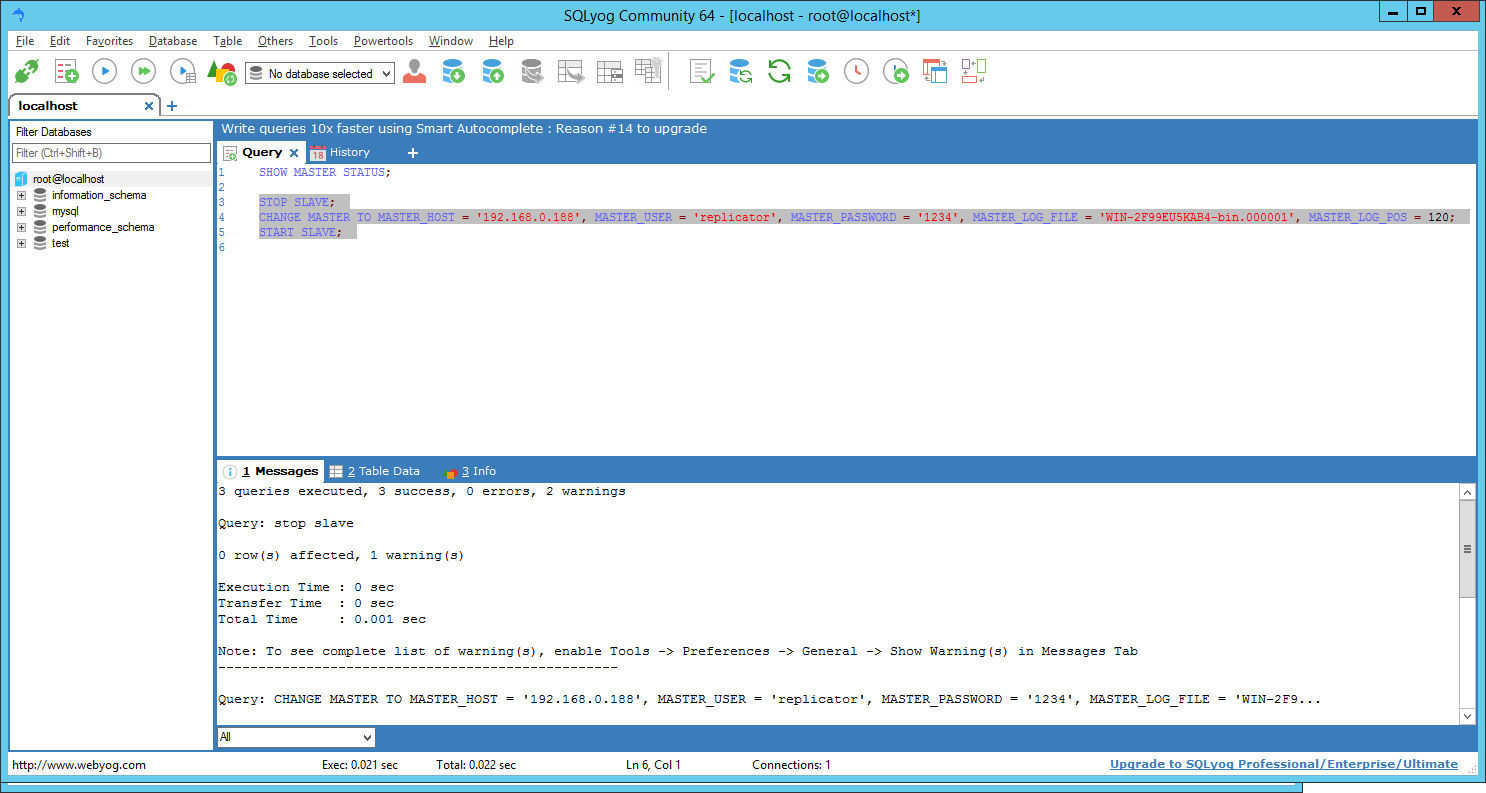Click the red clock scheduler icon
This screenshot has width=1486, height=793.
pyautogui.click(x=856, y=72)
